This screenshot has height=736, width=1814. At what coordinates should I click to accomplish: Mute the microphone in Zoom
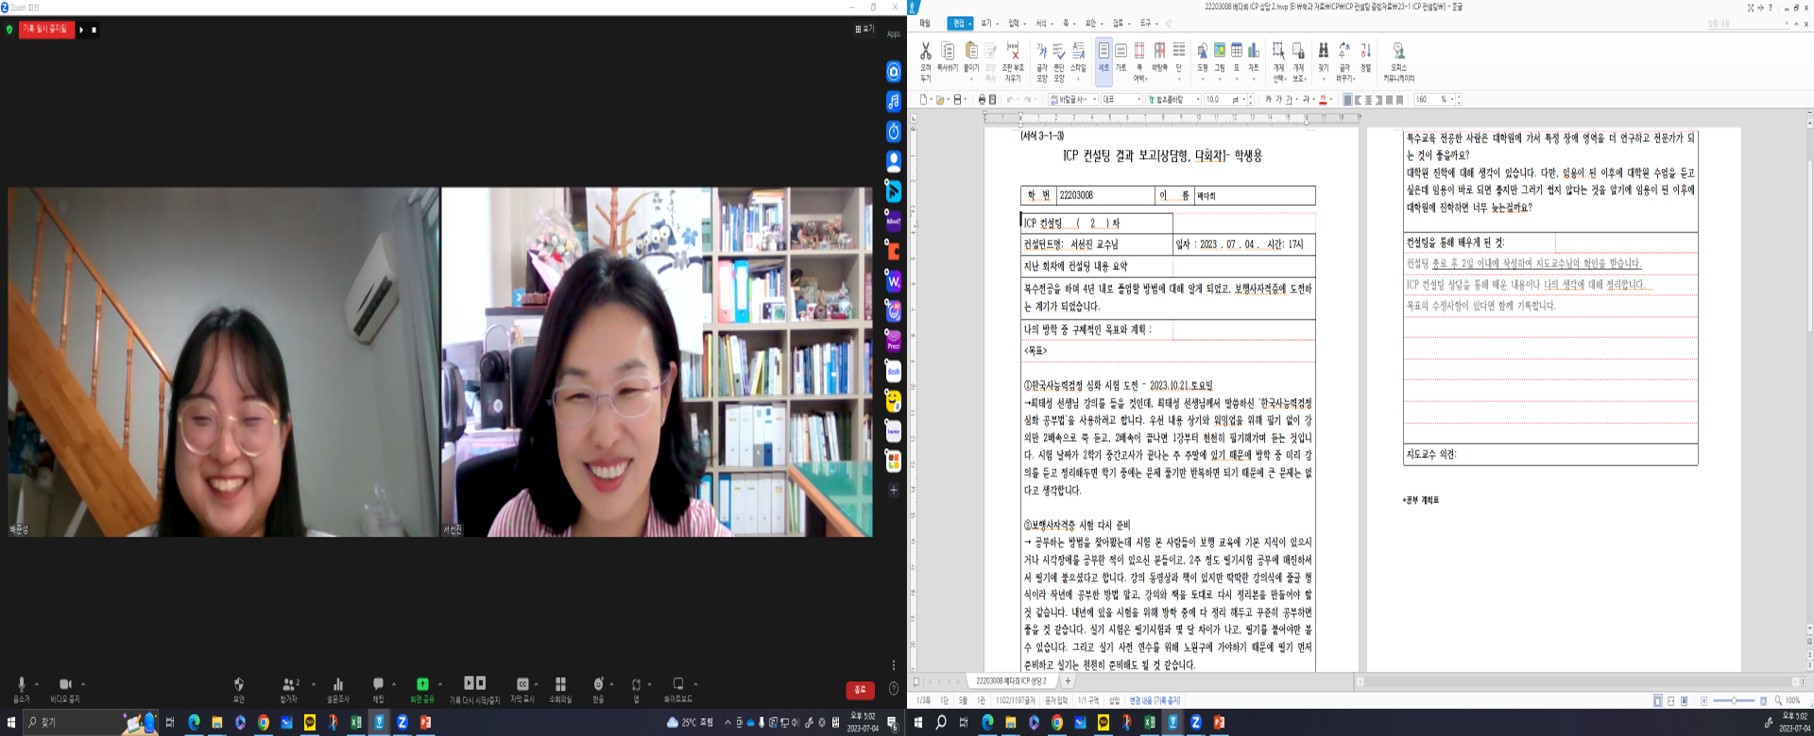21,685
